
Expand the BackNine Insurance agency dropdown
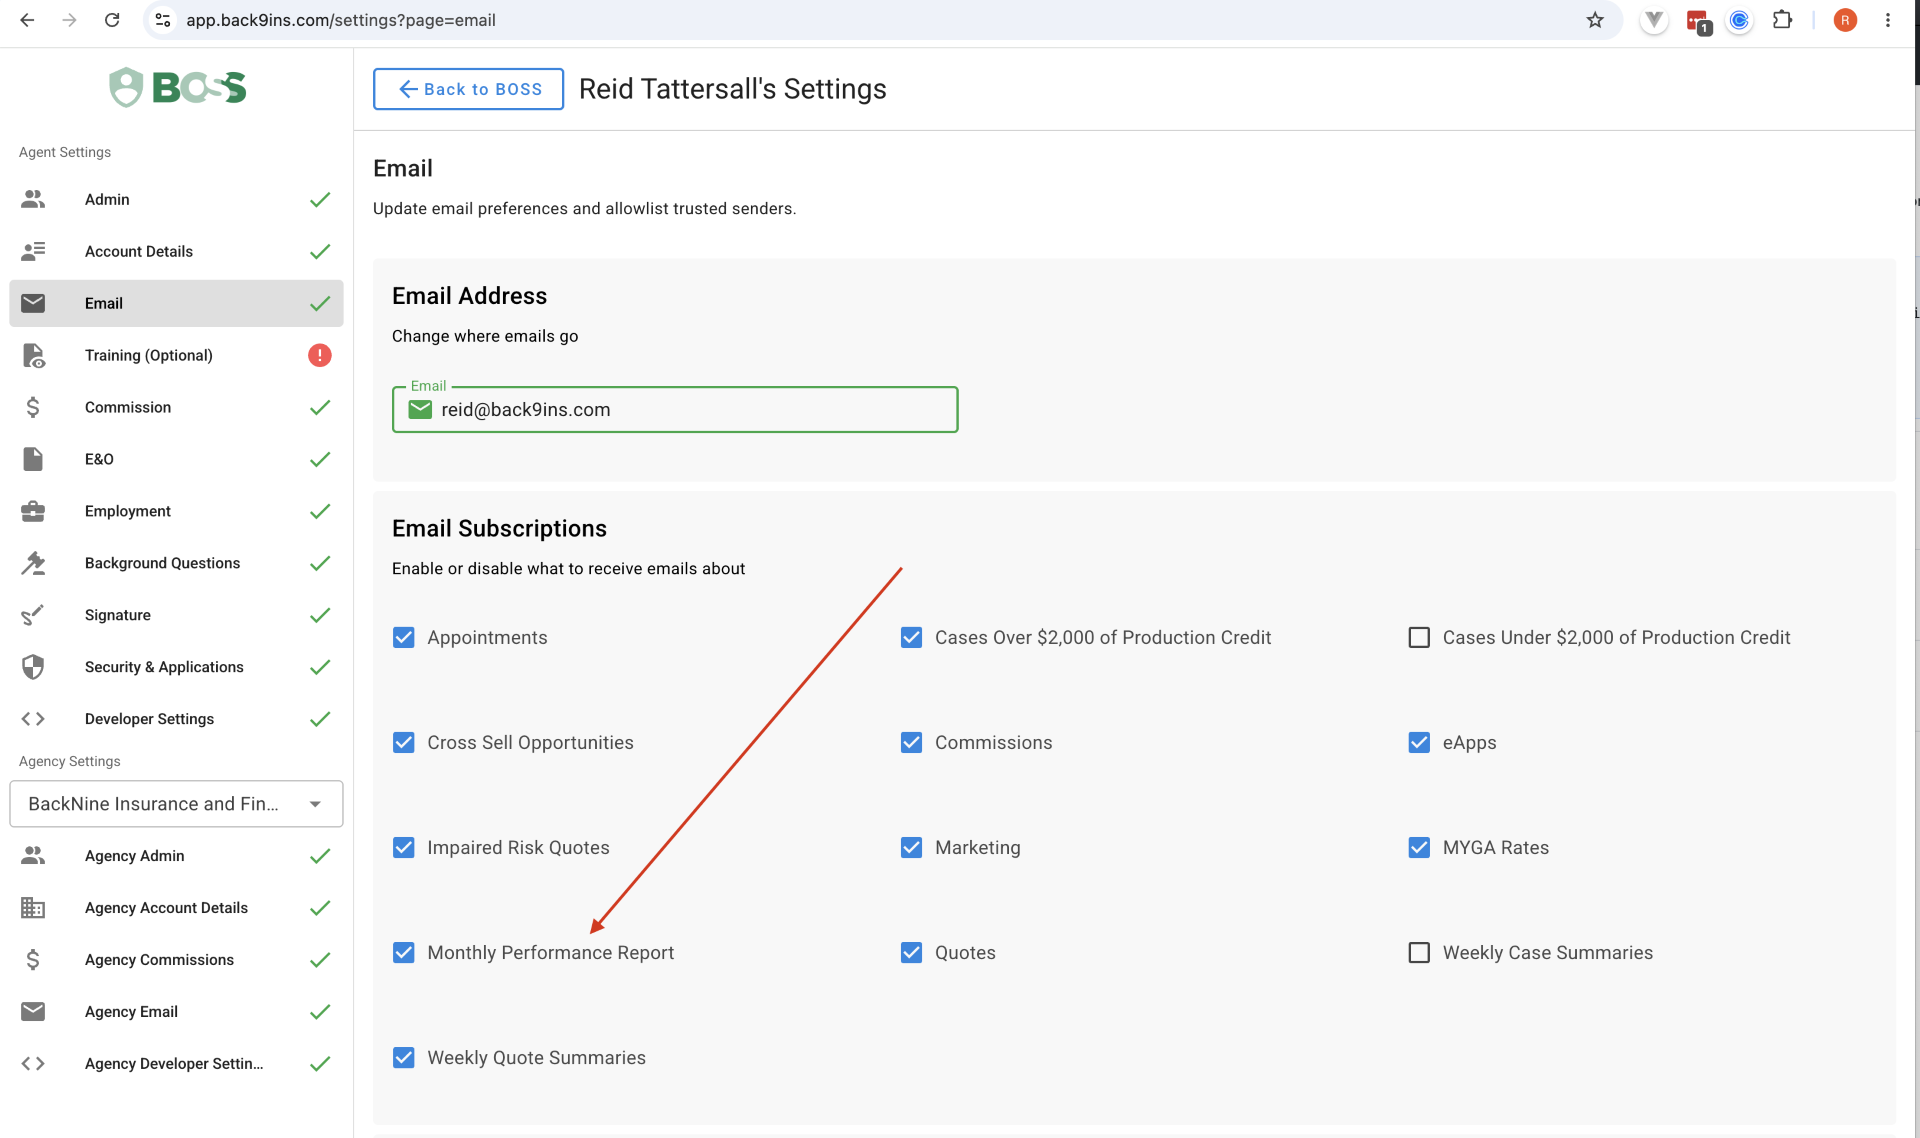click(176, 804)
